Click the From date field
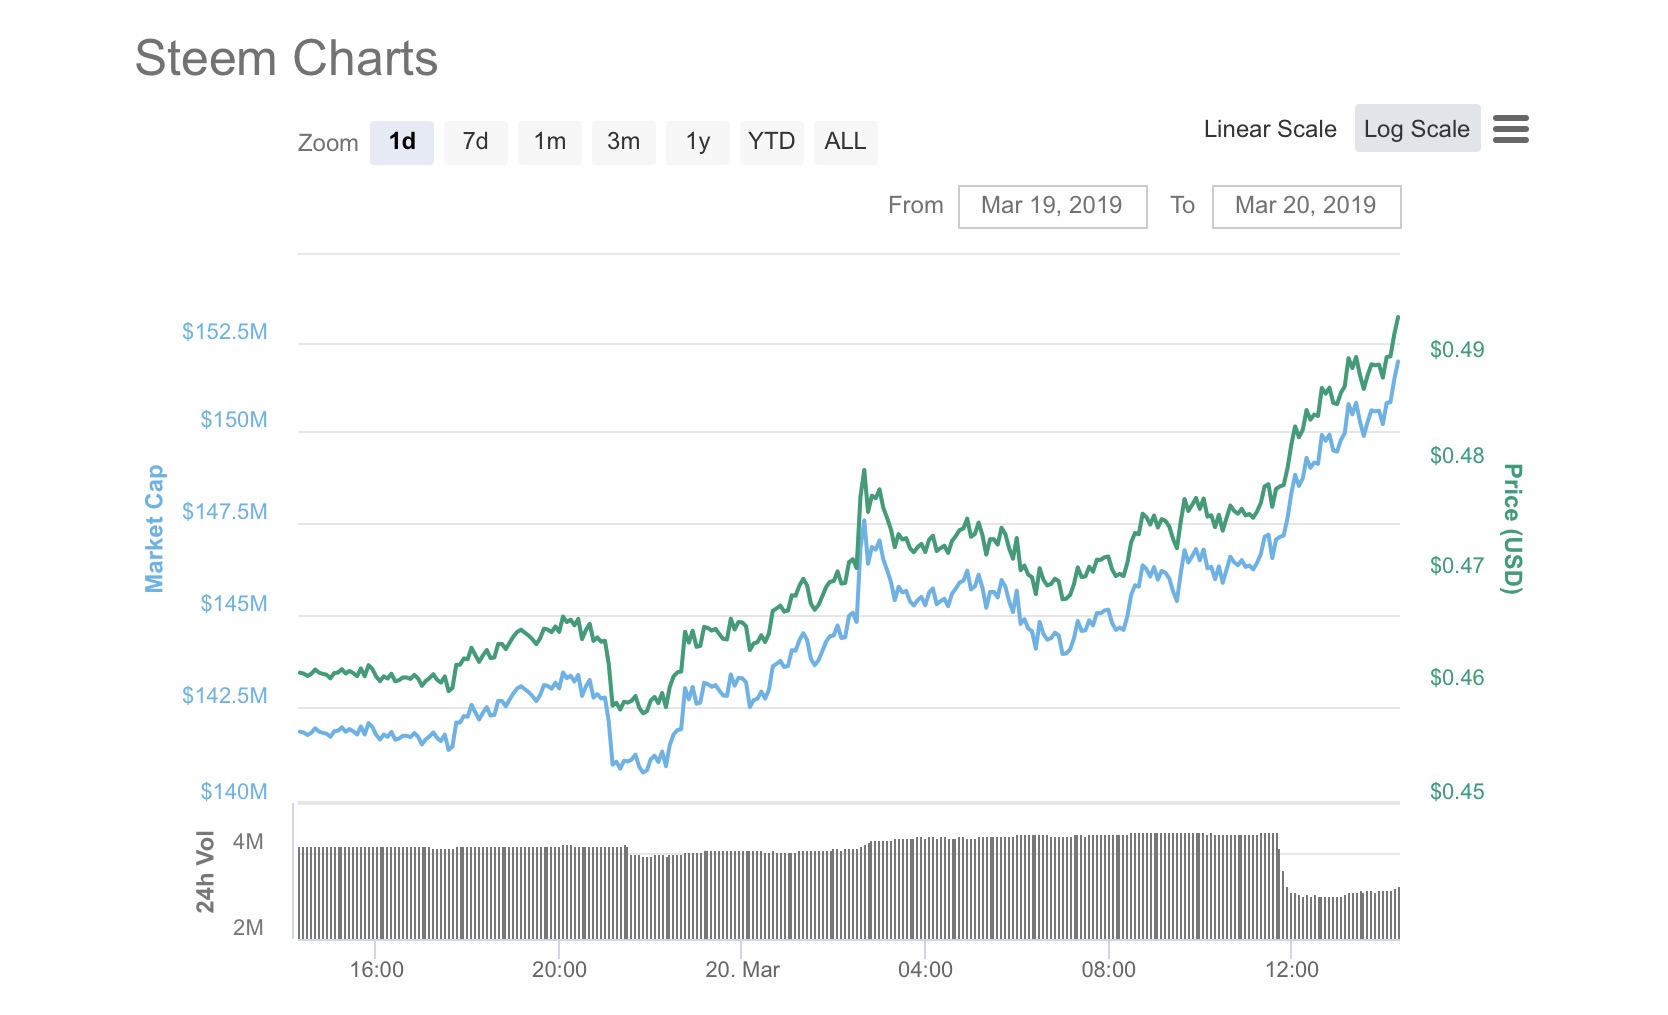The image size is (1668, 1015). [1052, 206]
